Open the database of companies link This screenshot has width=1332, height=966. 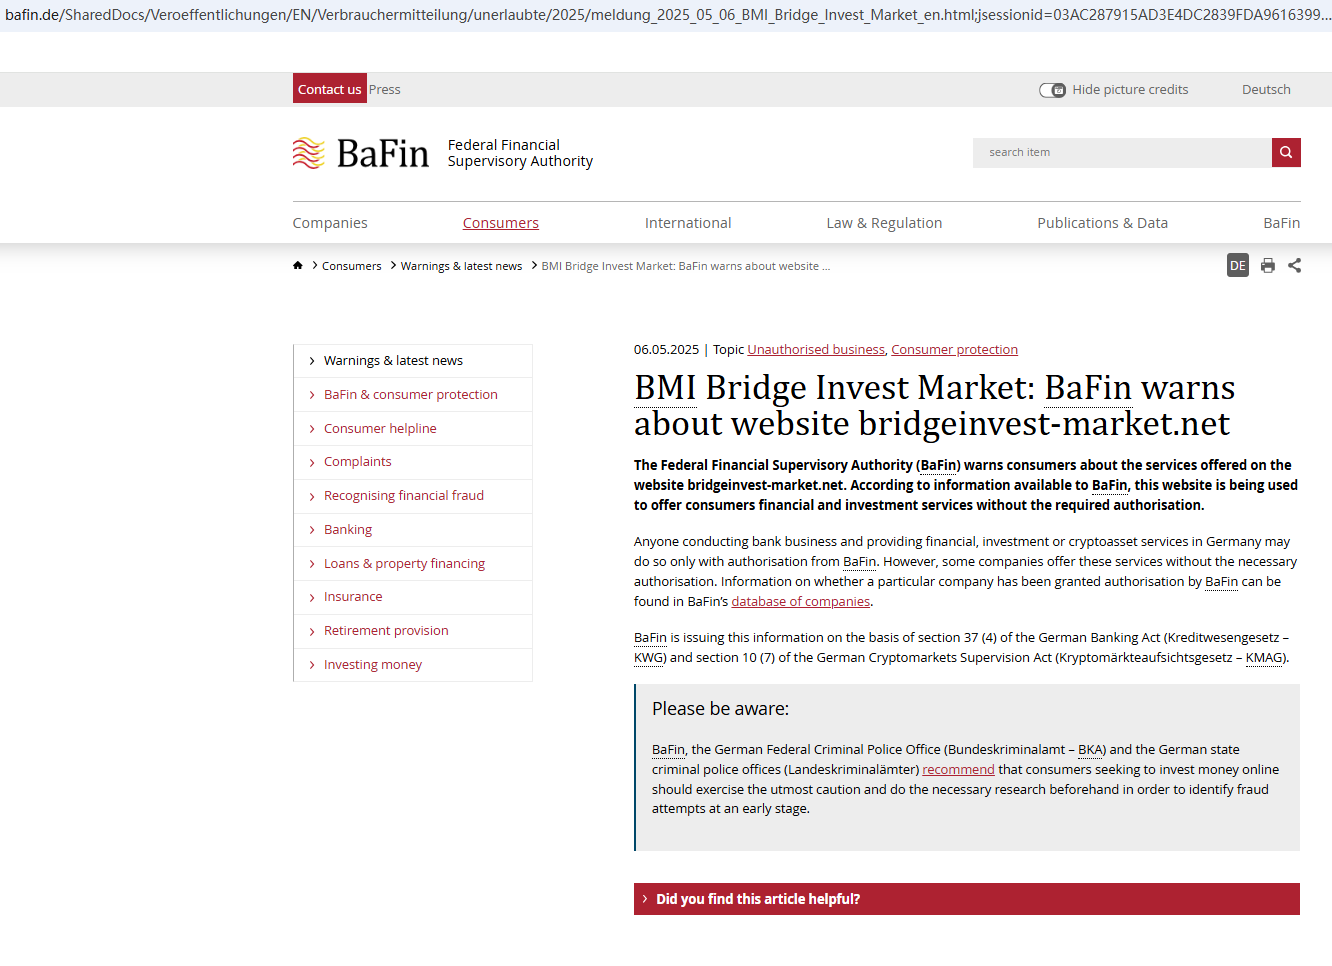point(800,602)
